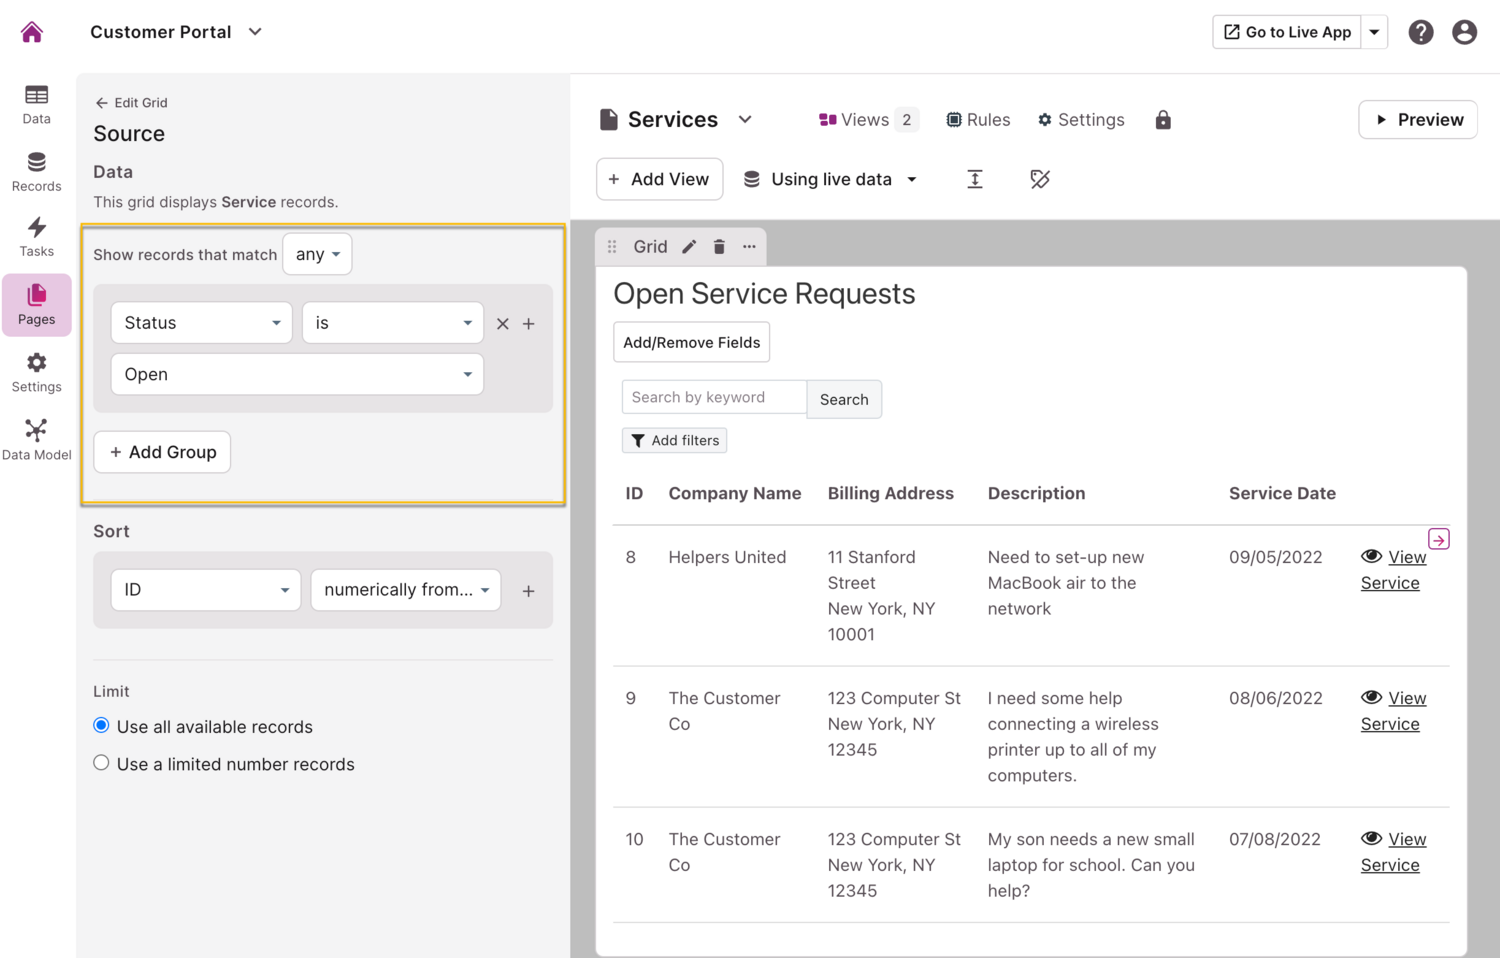Open View Service link for Helpers United
The height and width of the screenshot is (958, 1500).
click(x=1393, y=570)
